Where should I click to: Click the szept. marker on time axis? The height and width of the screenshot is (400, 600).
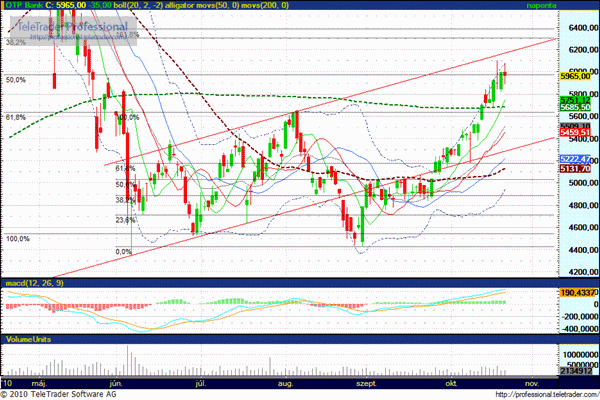[366, 382]
